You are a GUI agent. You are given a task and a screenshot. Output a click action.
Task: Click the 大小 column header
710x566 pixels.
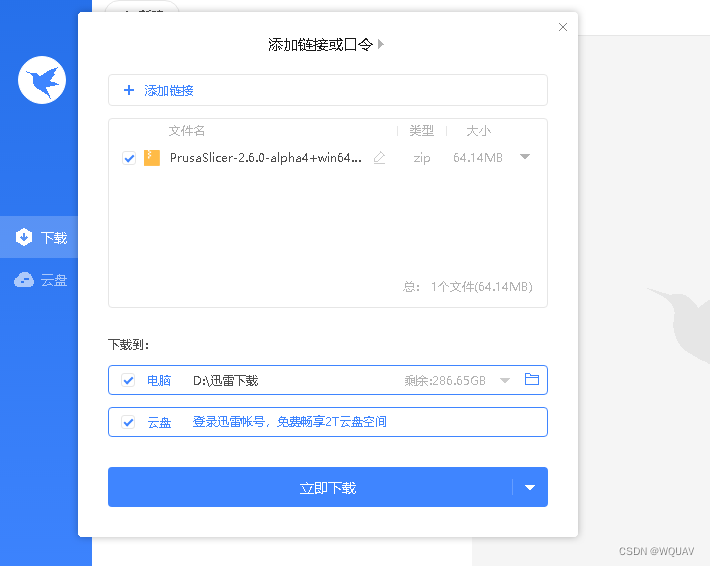tap(479, 131)
